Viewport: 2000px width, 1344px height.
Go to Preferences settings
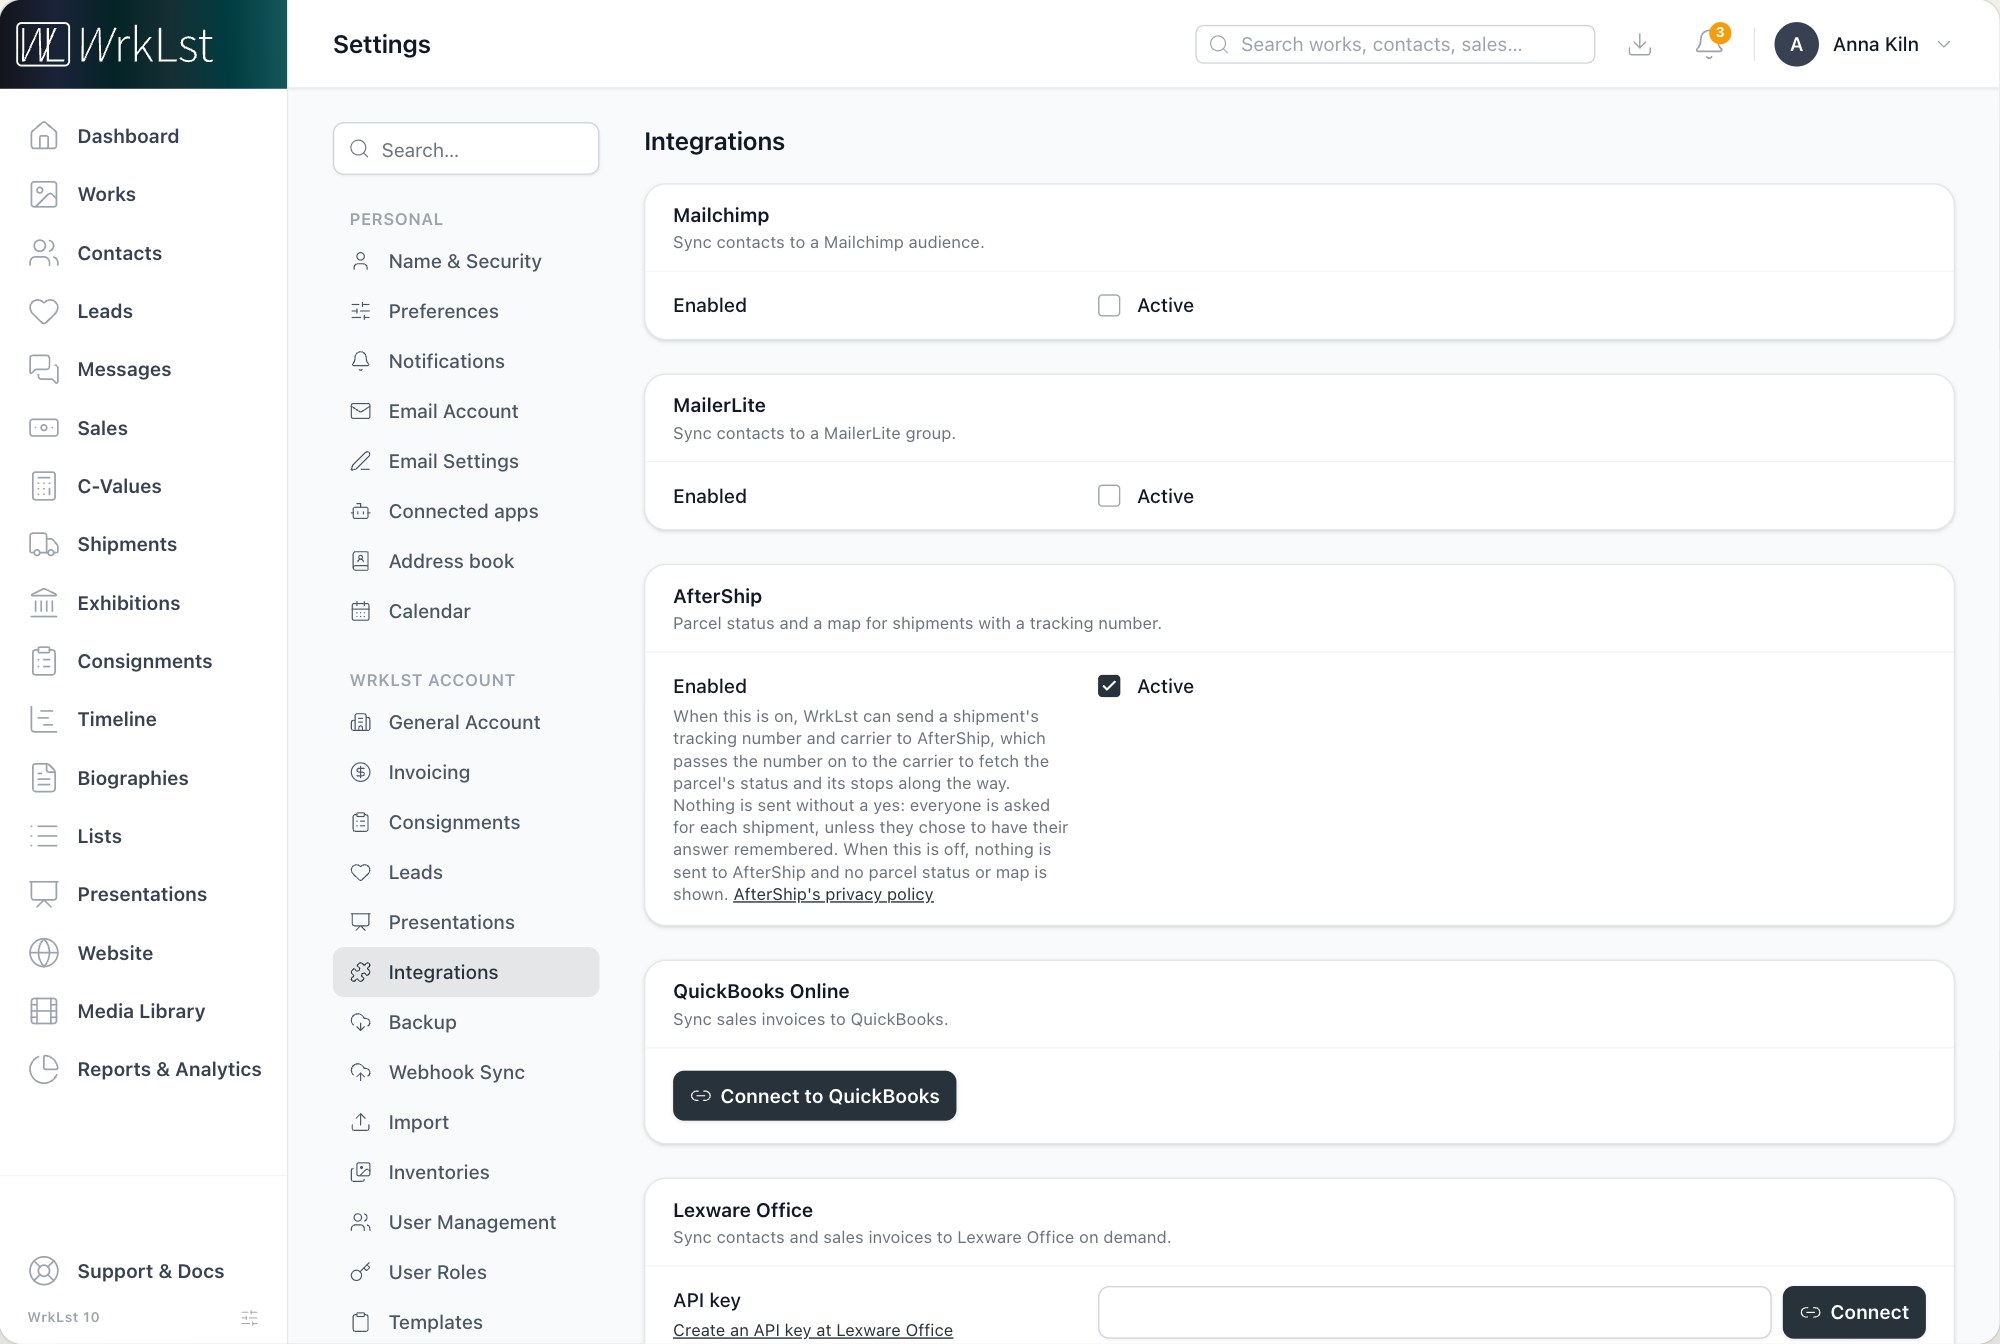coord(466,311)
